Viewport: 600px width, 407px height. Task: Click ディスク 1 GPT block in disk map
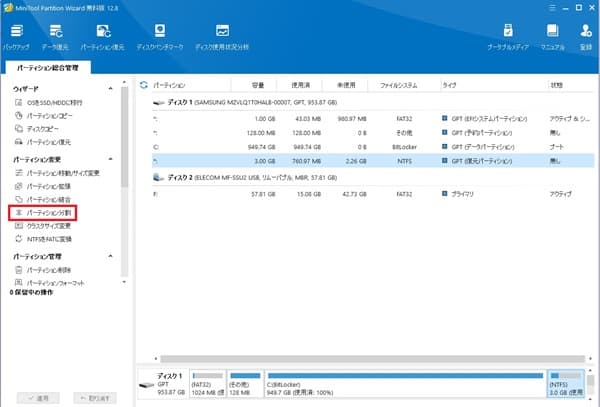click(163, 384)
